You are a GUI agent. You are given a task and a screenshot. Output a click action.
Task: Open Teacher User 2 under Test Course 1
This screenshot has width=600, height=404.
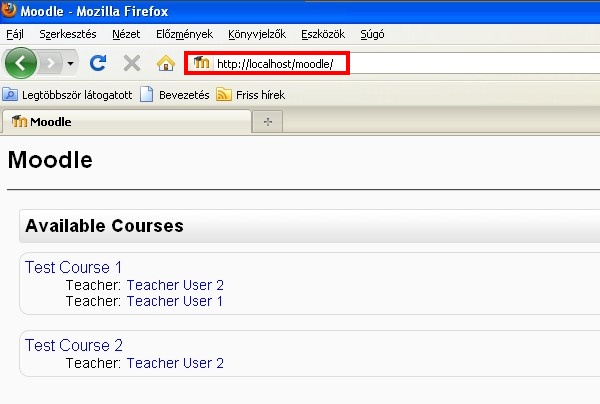tap(175, 285)
